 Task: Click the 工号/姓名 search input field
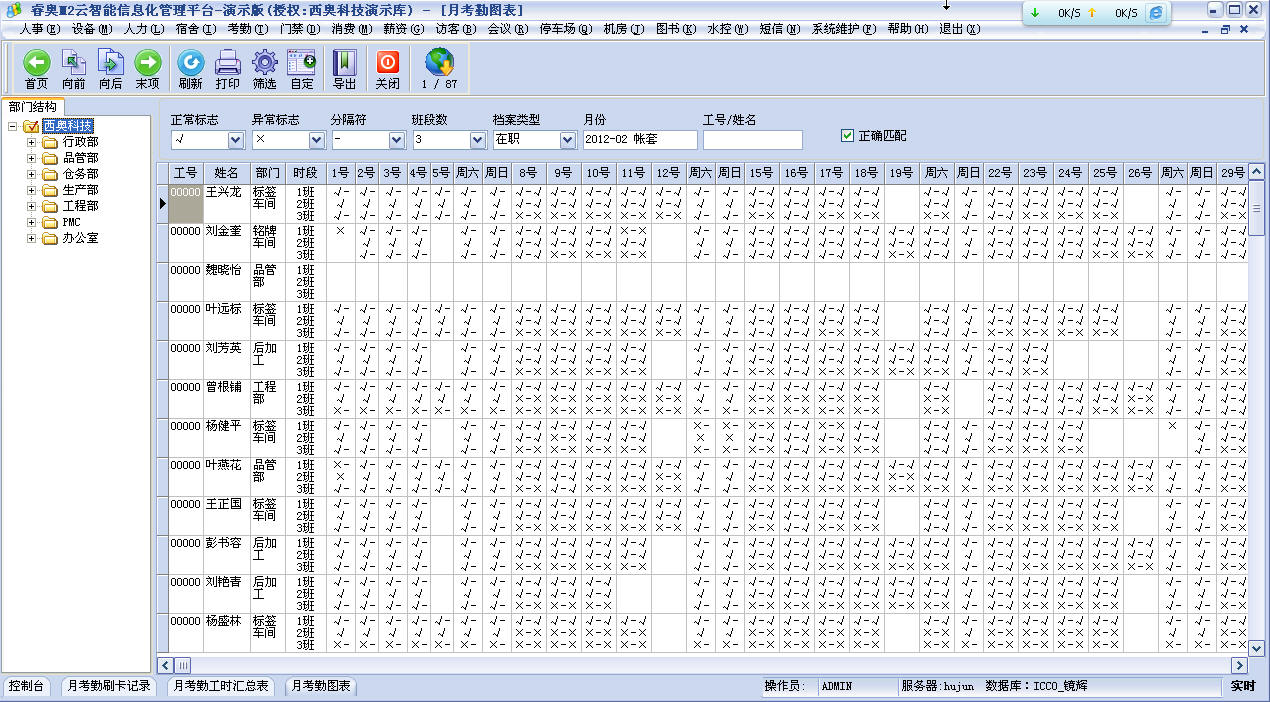(752, 140)
